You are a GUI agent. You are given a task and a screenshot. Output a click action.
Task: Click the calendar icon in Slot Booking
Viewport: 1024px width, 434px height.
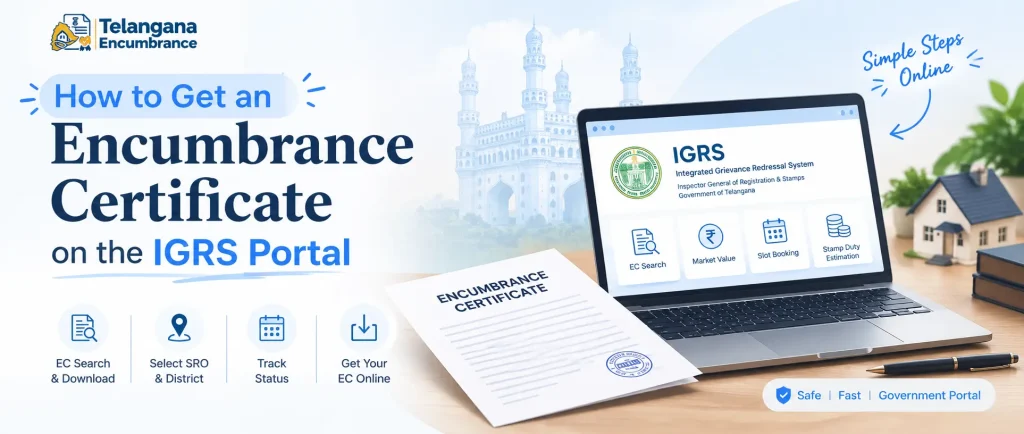pos(775,231)
